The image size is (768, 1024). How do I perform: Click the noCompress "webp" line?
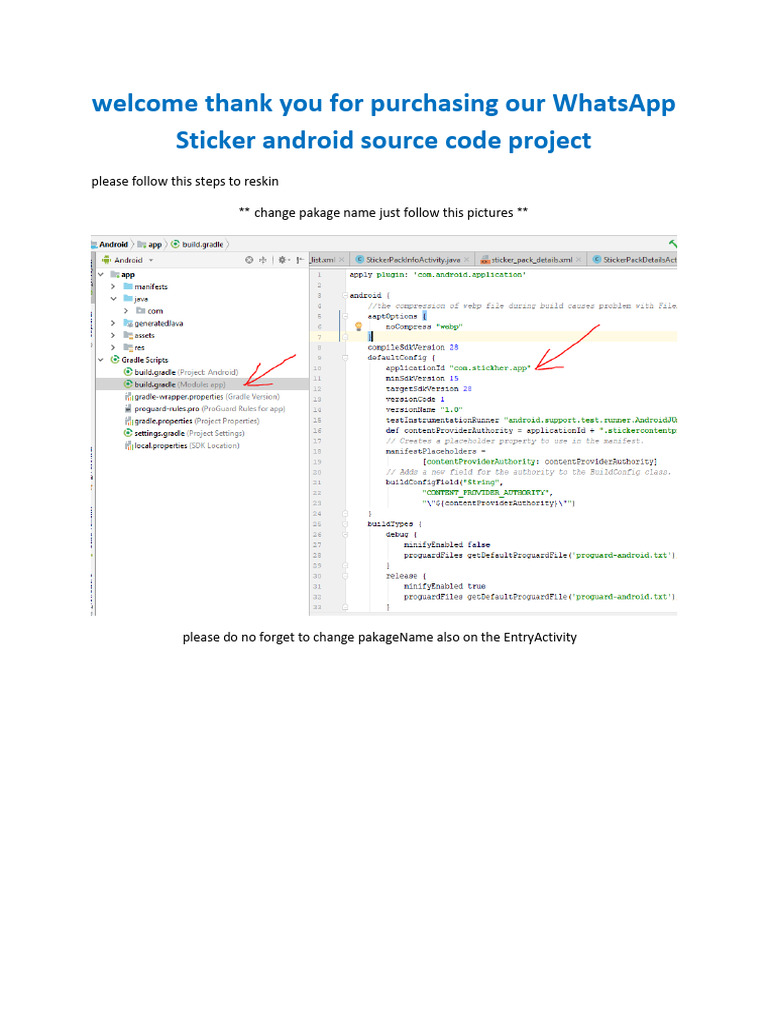click(x=424, y=327)
